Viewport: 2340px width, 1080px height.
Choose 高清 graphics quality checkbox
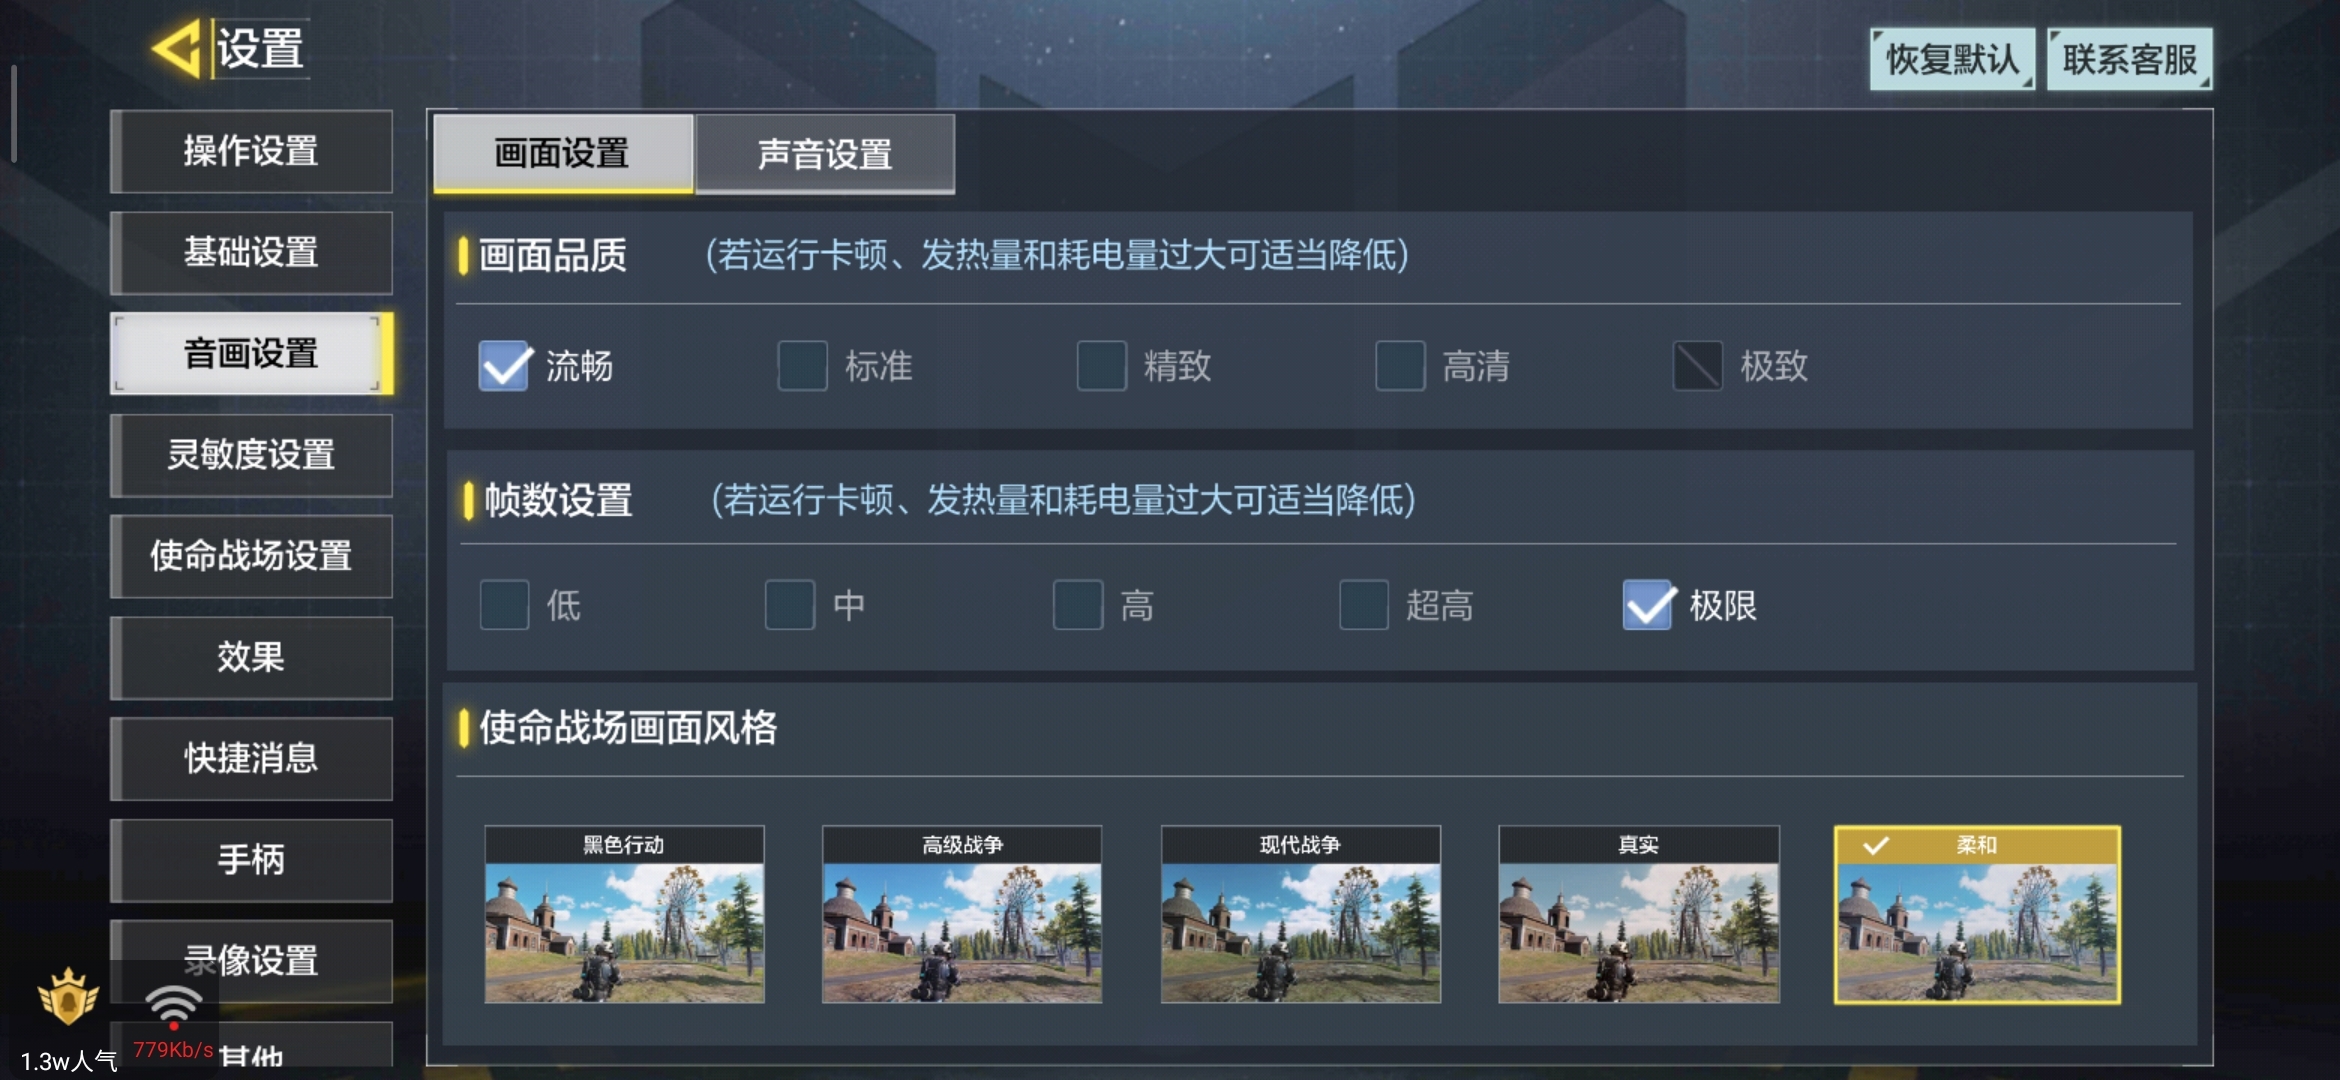point(1400,366)
